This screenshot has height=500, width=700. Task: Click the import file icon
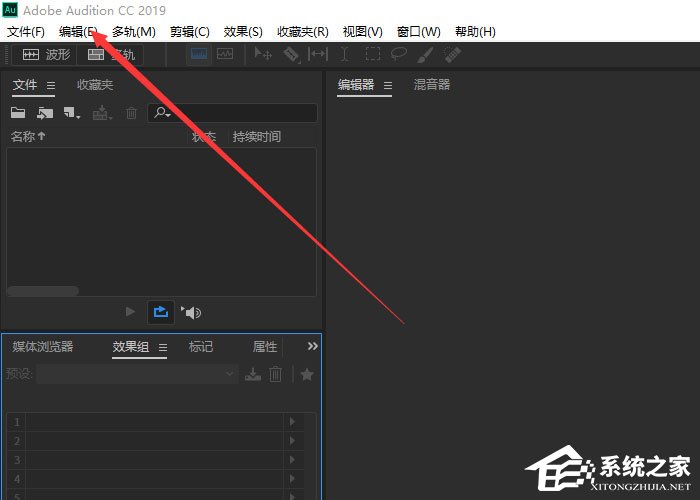coord(45,113)
